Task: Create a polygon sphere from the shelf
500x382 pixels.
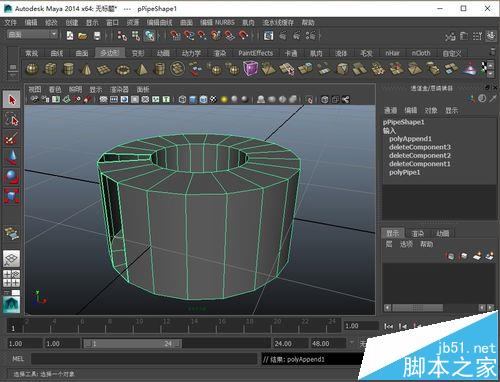Action: [x=32, y=69]
